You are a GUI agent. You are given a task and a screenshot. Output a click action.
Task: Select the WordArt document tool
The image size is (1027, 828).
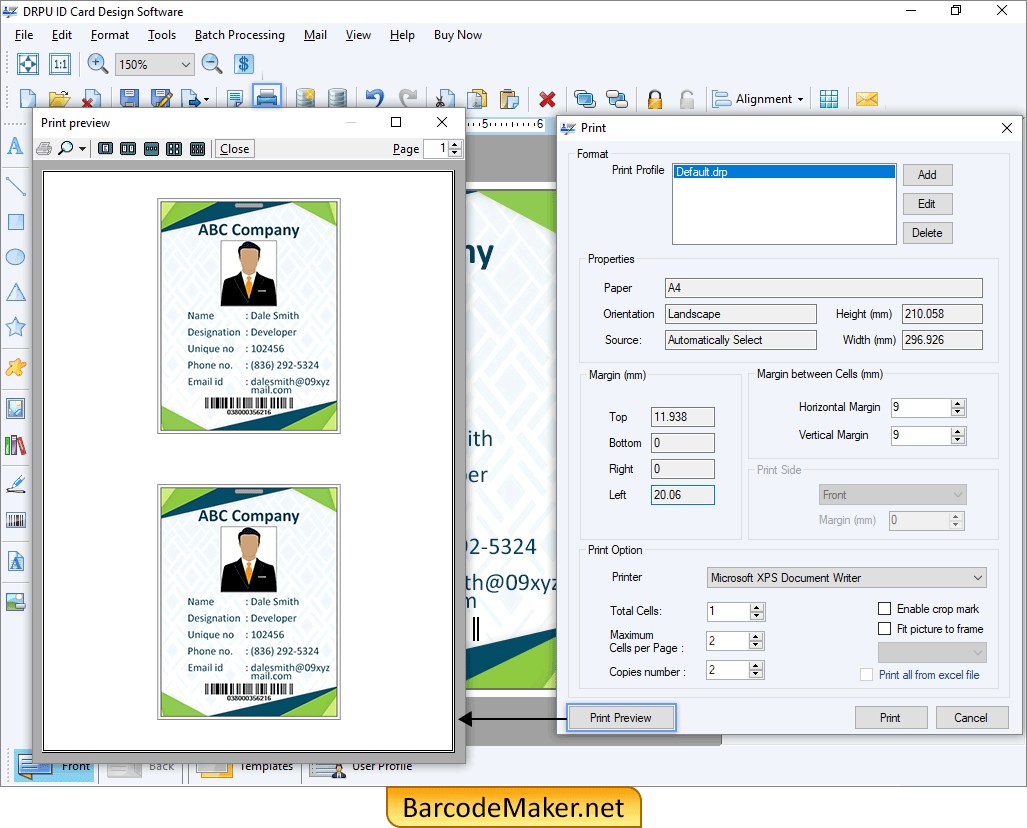(16, 561)
